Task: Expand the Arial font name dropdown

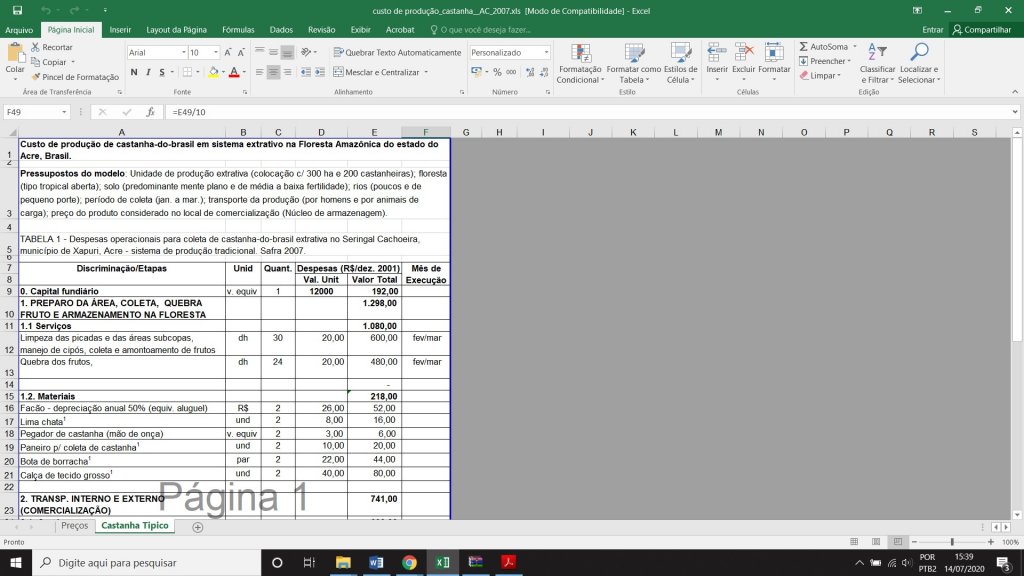Action: coord(183,52)
